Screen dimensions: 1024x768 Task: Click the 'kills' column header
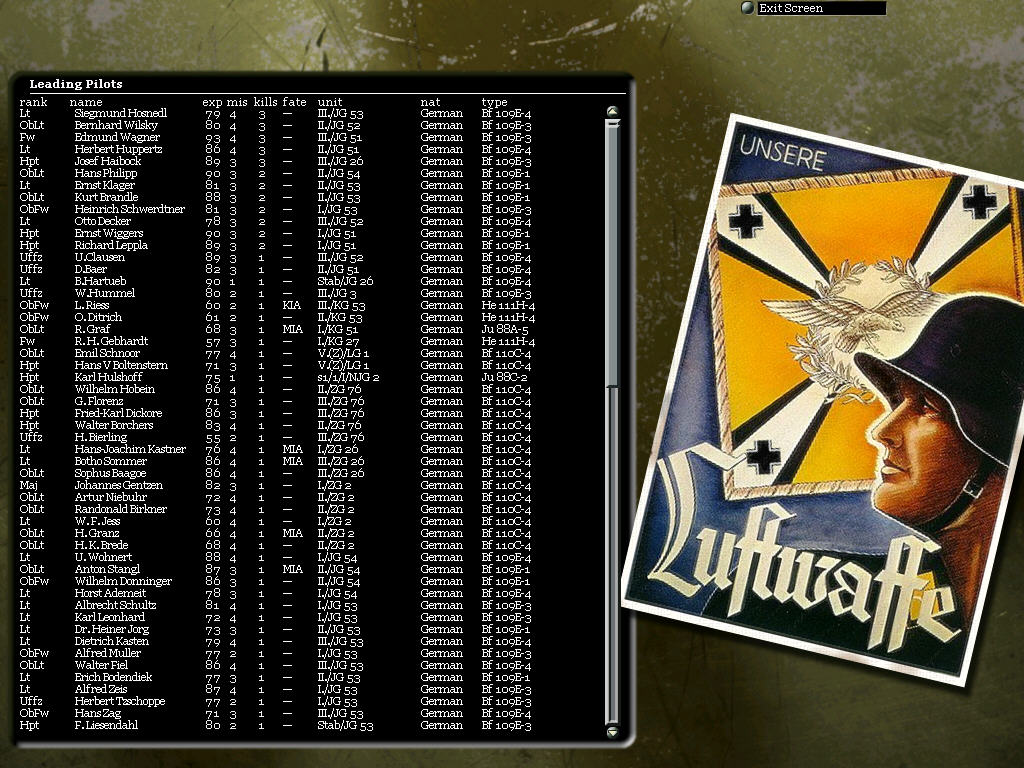tap(266, 102)
